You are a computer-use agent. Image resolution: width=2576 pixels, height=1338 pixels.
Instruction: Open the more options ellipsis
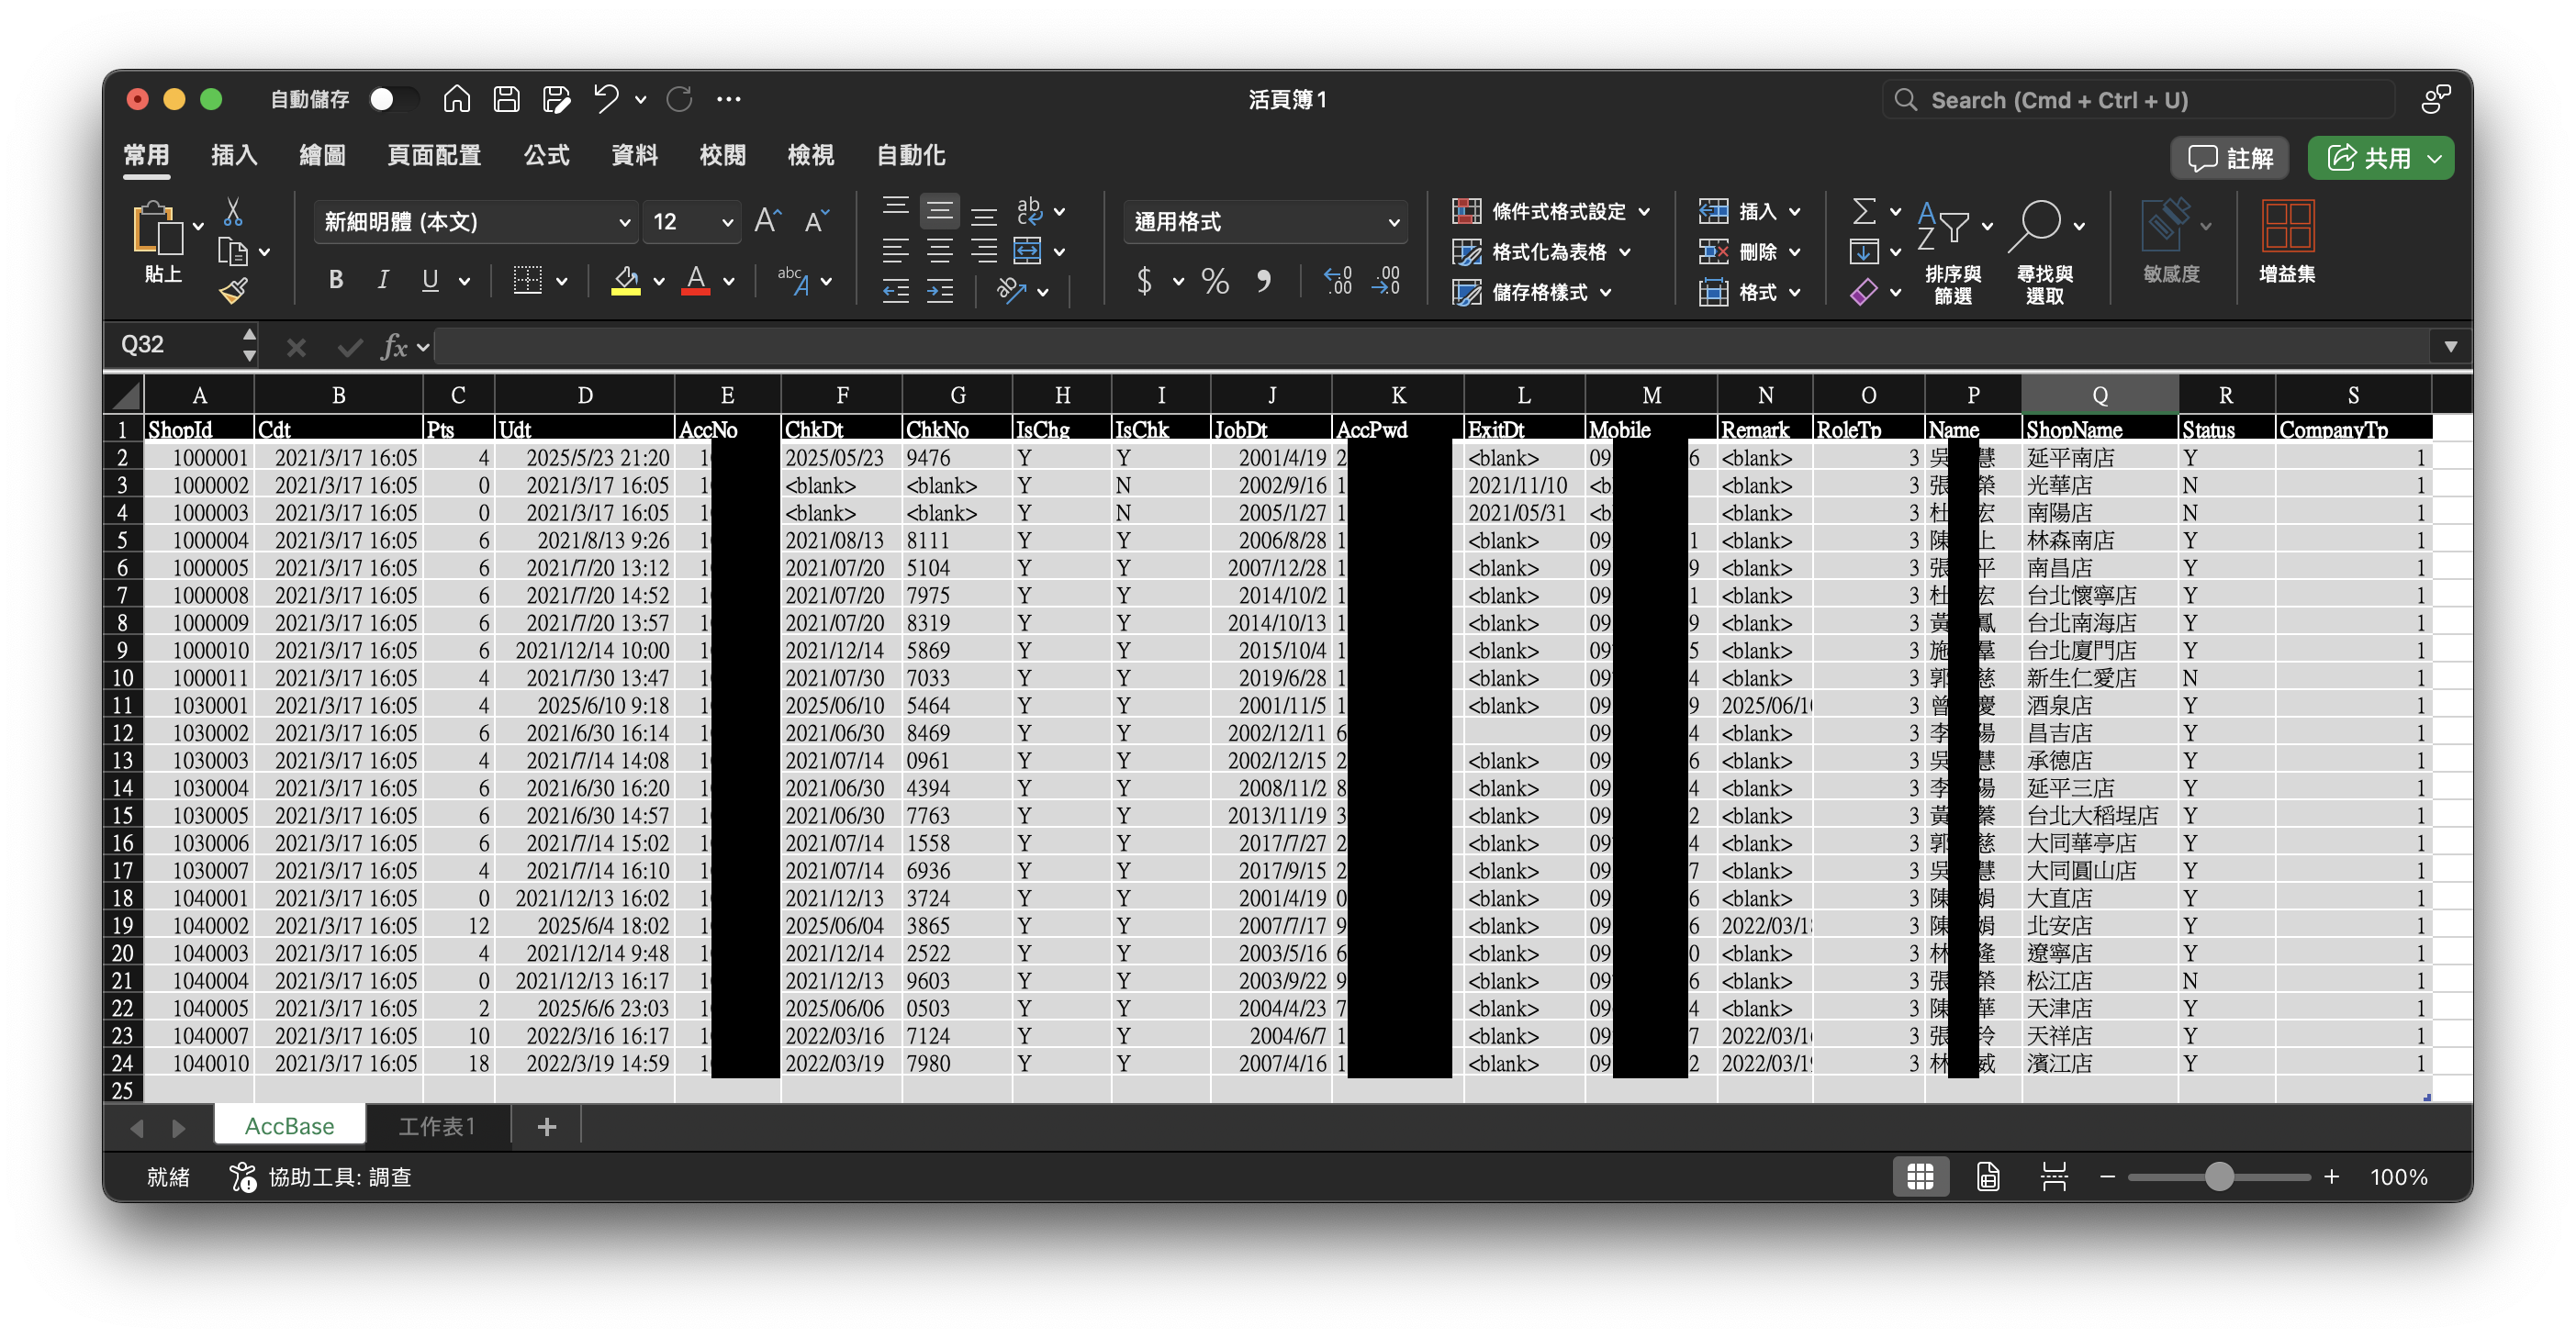pos(729,99)
